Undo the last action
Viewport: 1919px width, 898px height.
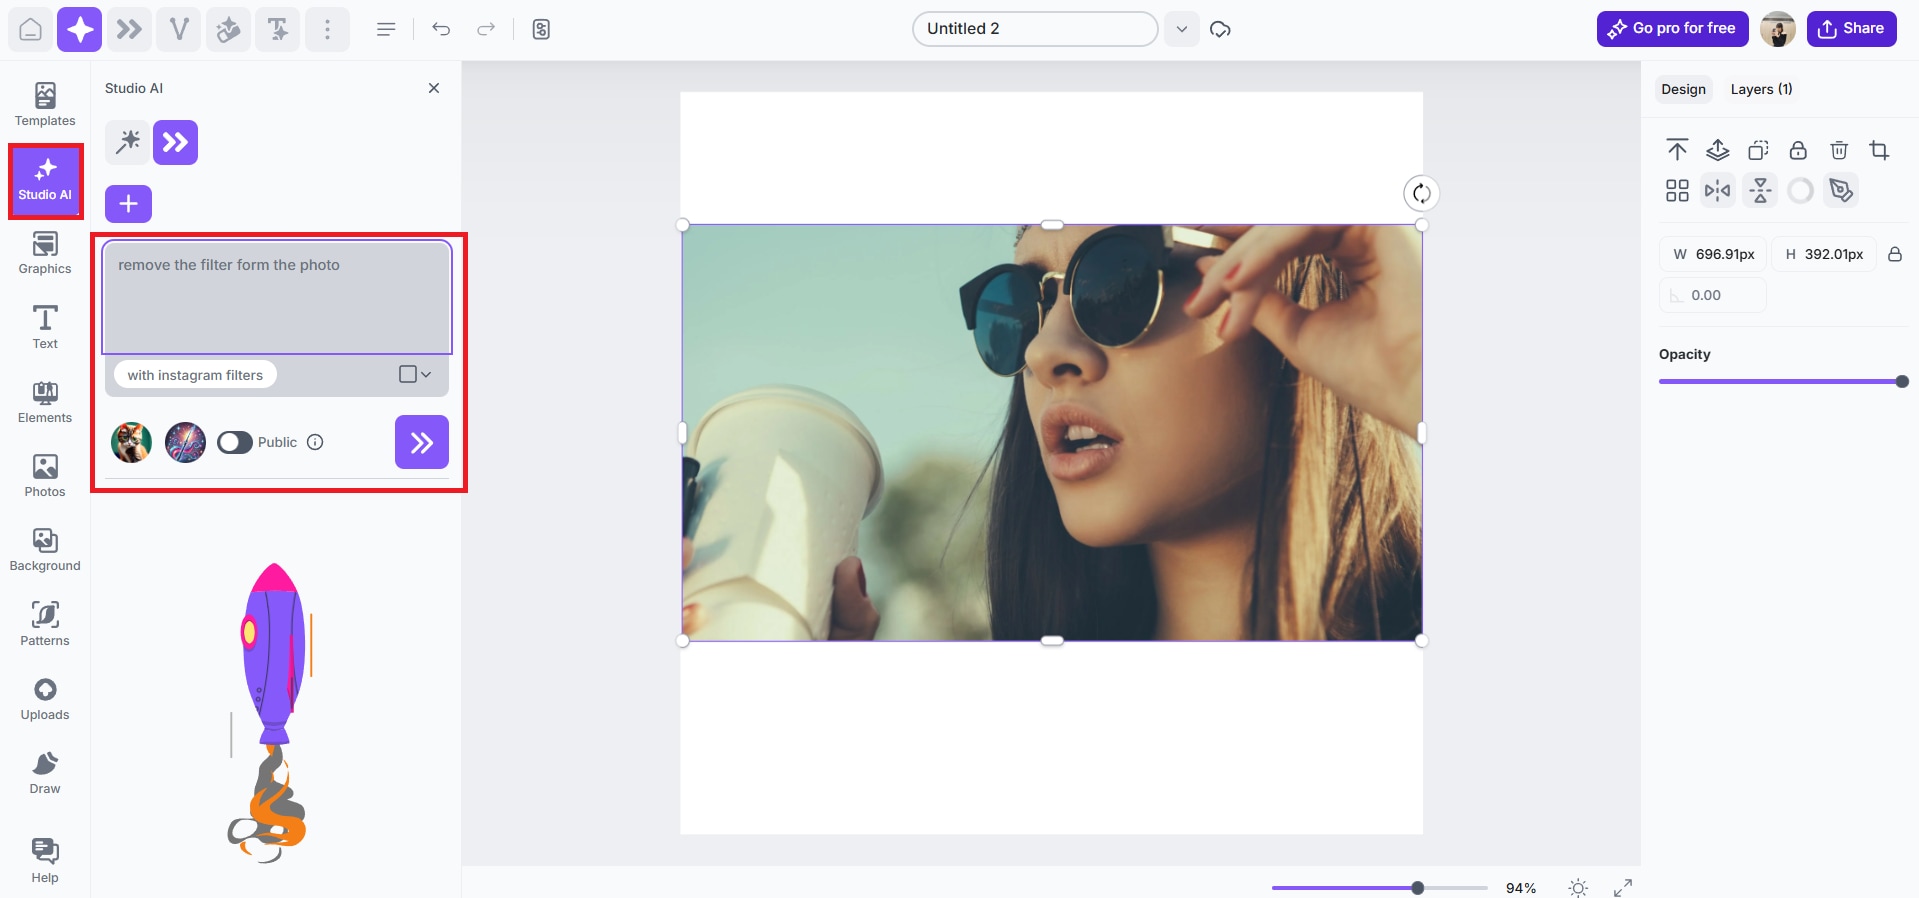(441, 29)
